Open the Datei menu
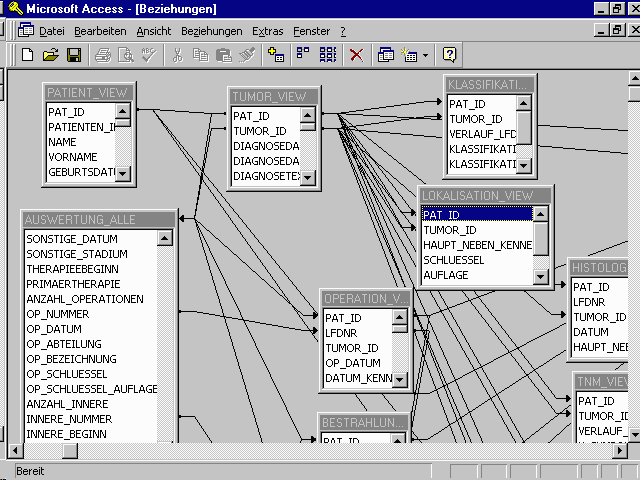Image resolution: width=640 pixels, height=480 pixels. [51, 31]
